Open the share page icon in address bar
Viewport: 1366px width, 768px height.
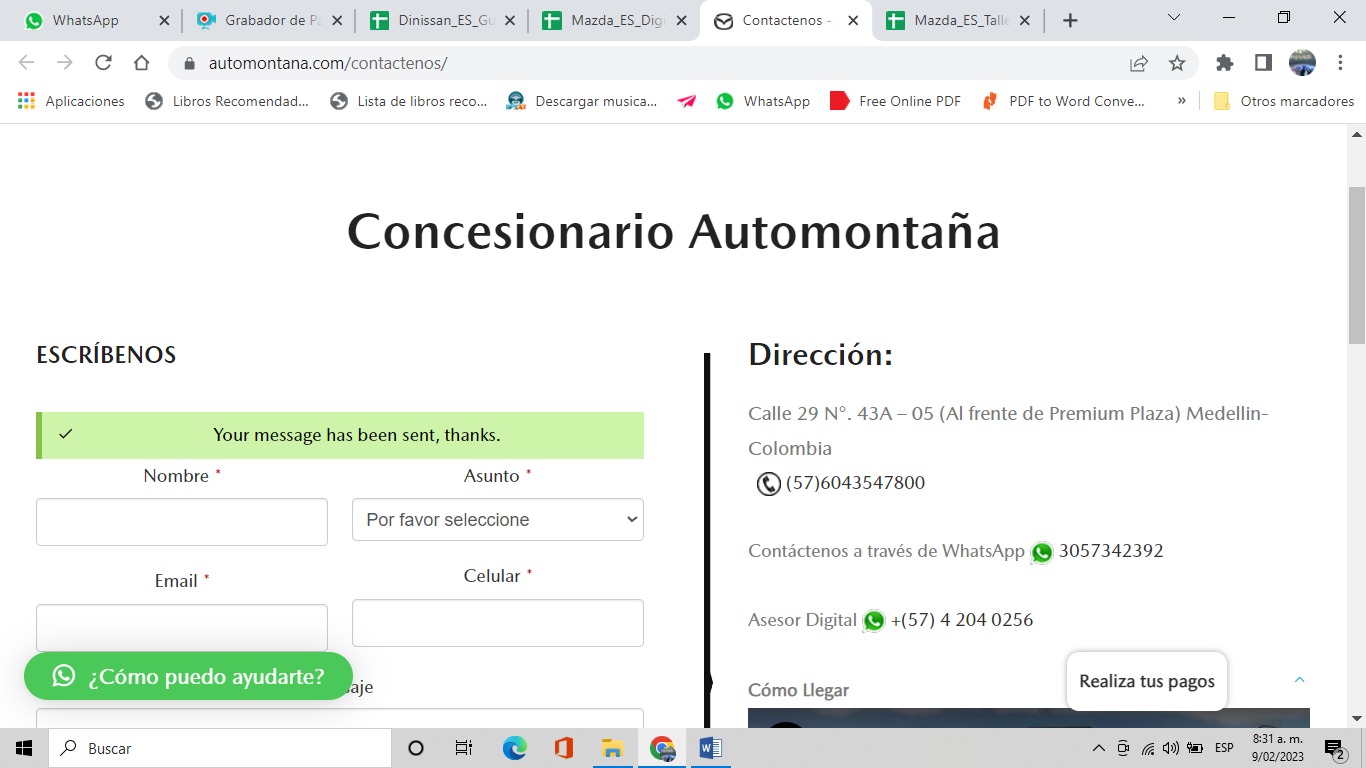coord(1139,63)
